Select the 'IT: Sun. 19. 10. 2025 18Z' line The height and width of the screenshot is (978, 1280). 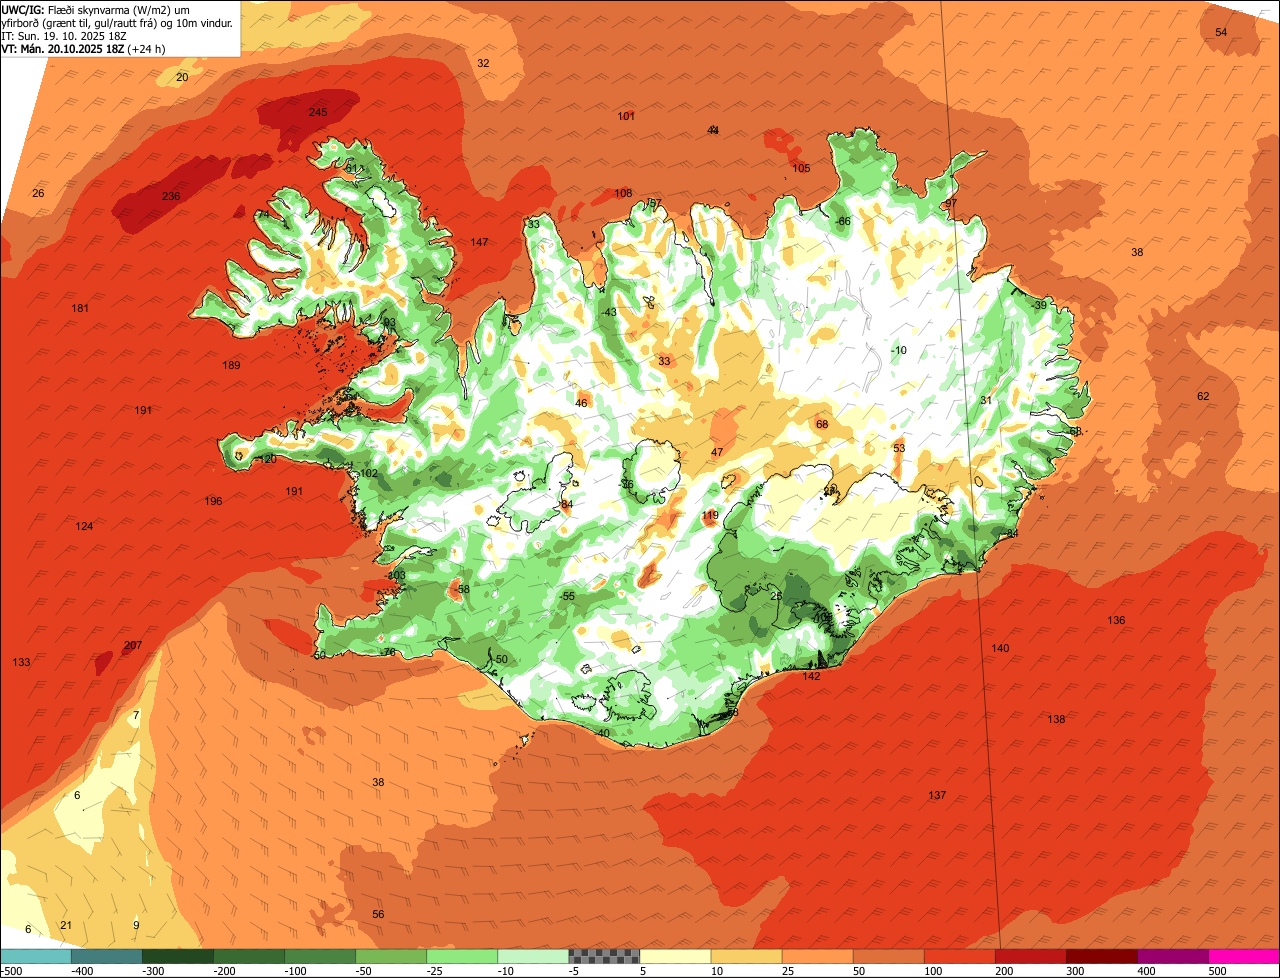[x=65, y=35]
